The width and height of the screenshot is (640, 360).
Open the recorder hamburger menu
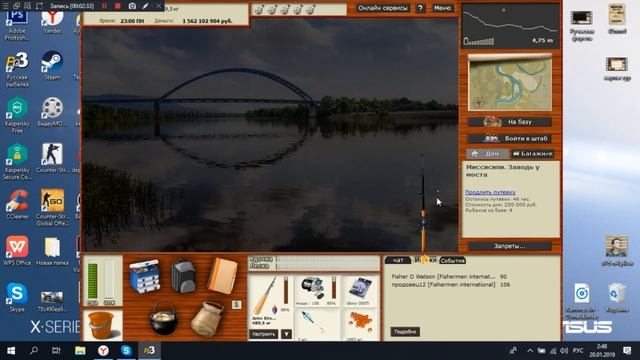pyautogui.click(x=5, y=6)
